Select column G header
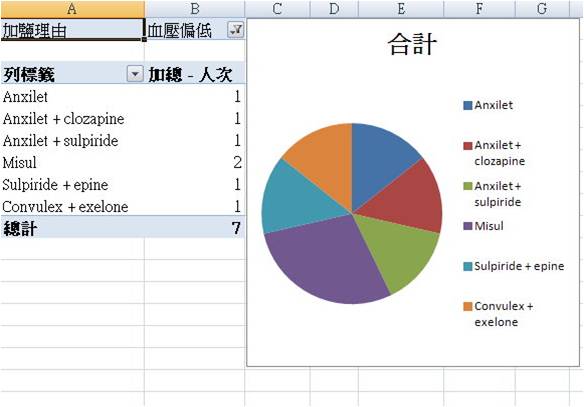This screenshot has height=407, width=584. [x=542, y=9]
